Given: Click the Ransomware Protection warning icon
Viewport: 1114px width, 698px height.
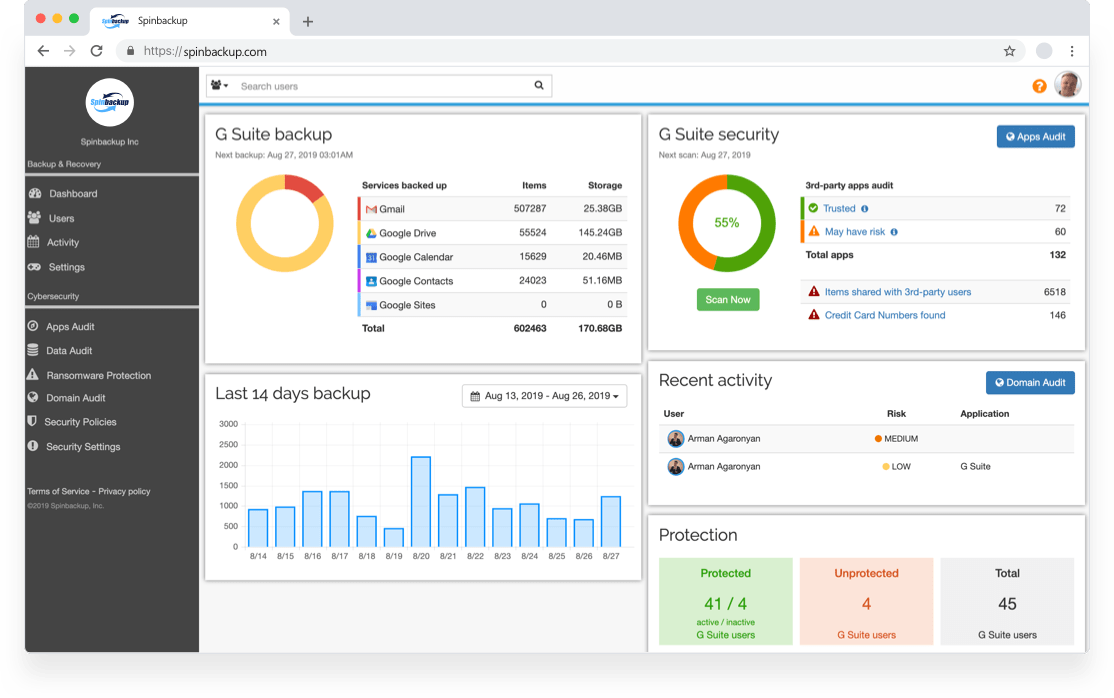Looking at the screenshot, I should click(x=33, y=375).
